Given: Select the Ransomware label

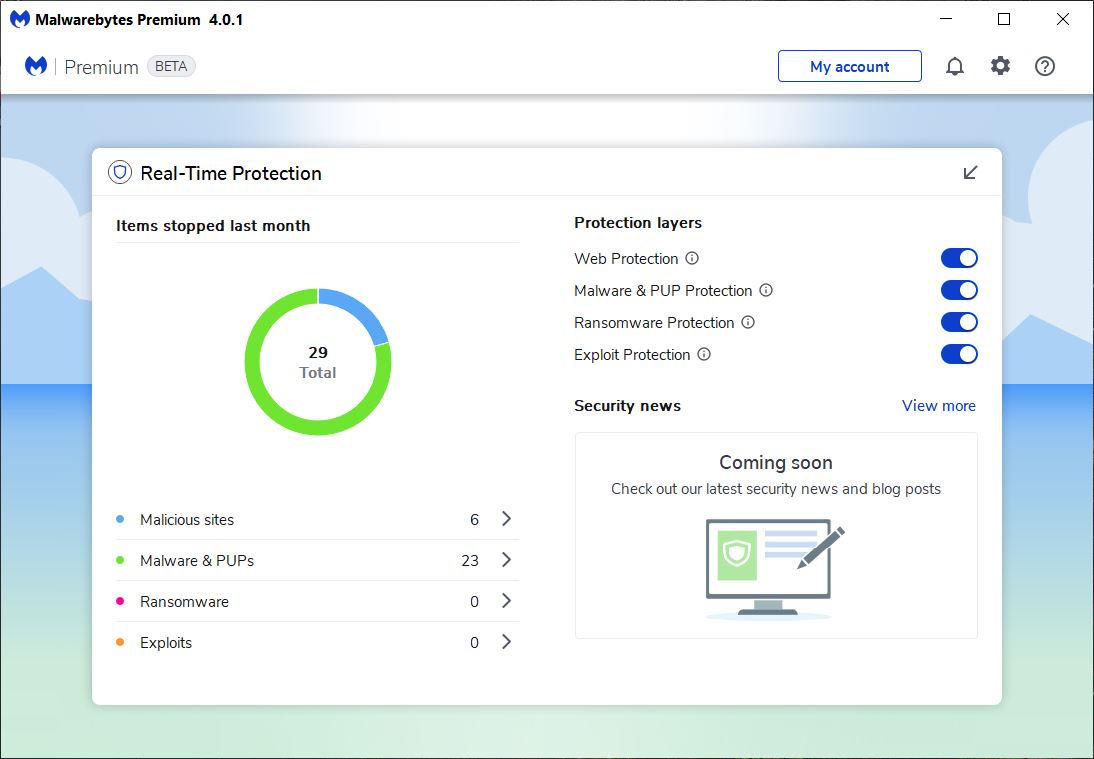Looking at the screenshot, I should [x=184, y=602].
